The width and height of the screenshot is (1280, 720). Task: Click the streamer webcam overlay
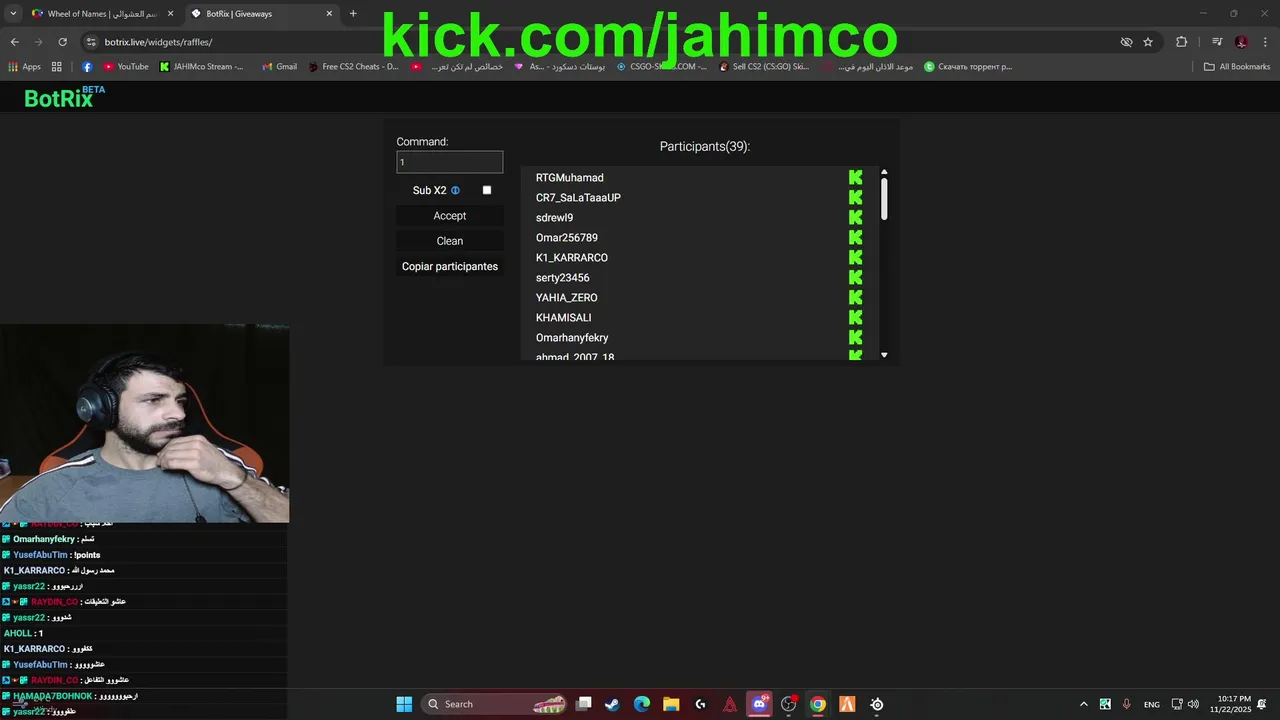pos(145,424)
